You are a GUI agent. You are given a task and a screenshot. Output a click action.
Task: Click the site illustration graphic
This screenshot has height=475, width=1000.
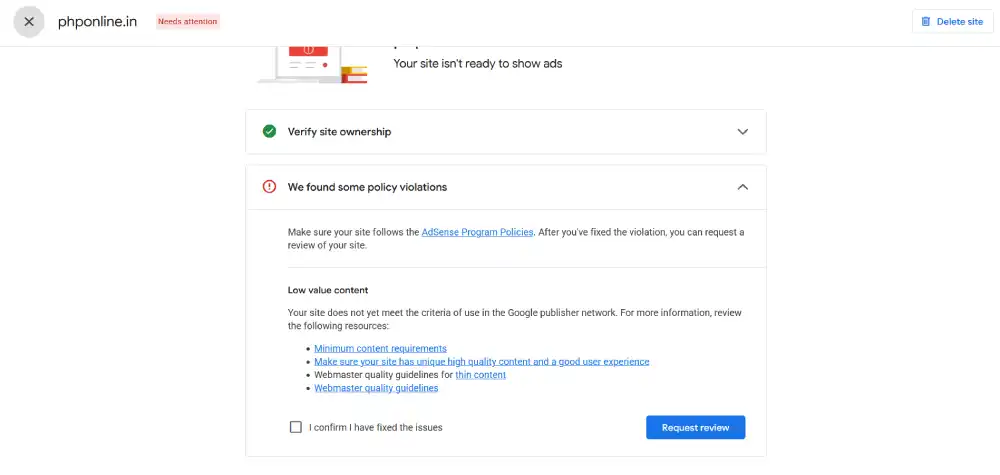[x=312, y=65]
